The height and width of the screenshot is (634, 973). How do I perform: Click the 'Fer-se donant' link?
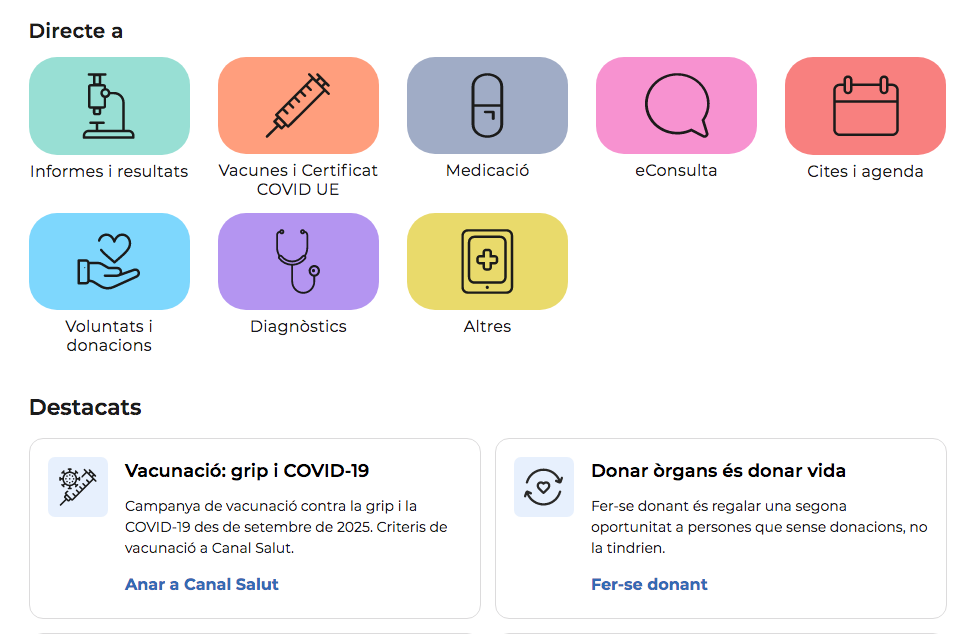click(x=649, y=584)
